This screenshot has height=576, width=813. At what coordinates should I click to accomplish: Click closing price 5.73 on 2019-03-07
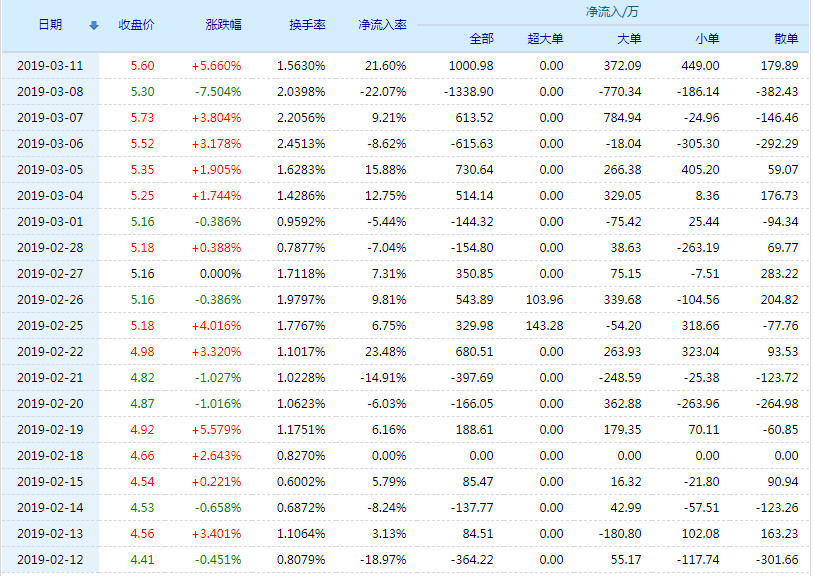[143, 118]
